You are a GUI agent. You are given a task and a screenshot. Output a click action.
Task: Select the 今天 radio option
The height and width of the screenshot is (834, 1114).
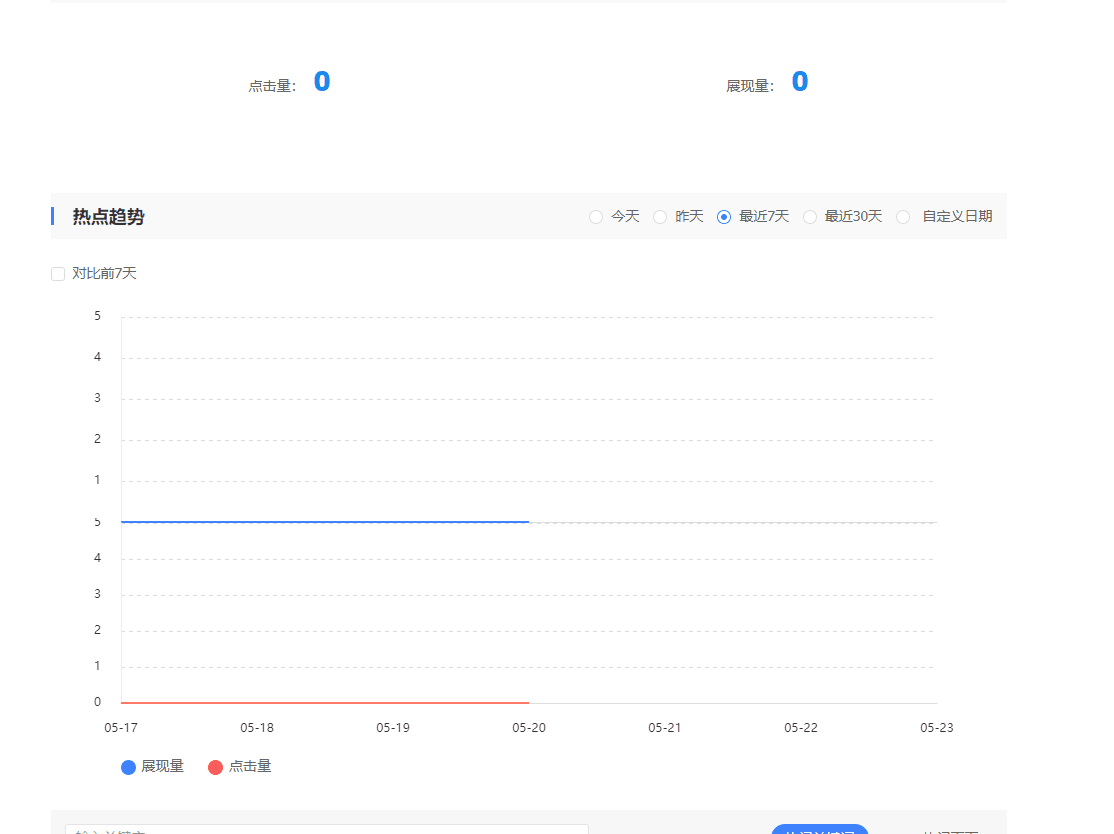[596, 217]
